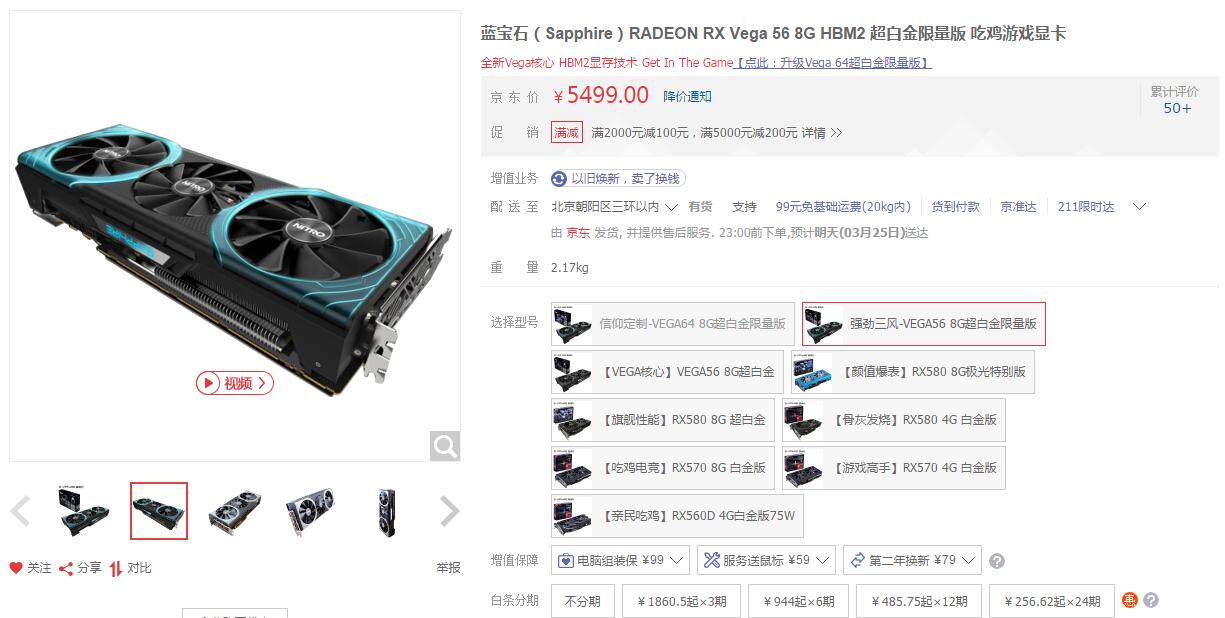Click the 降价通知 price alert link

688,96
